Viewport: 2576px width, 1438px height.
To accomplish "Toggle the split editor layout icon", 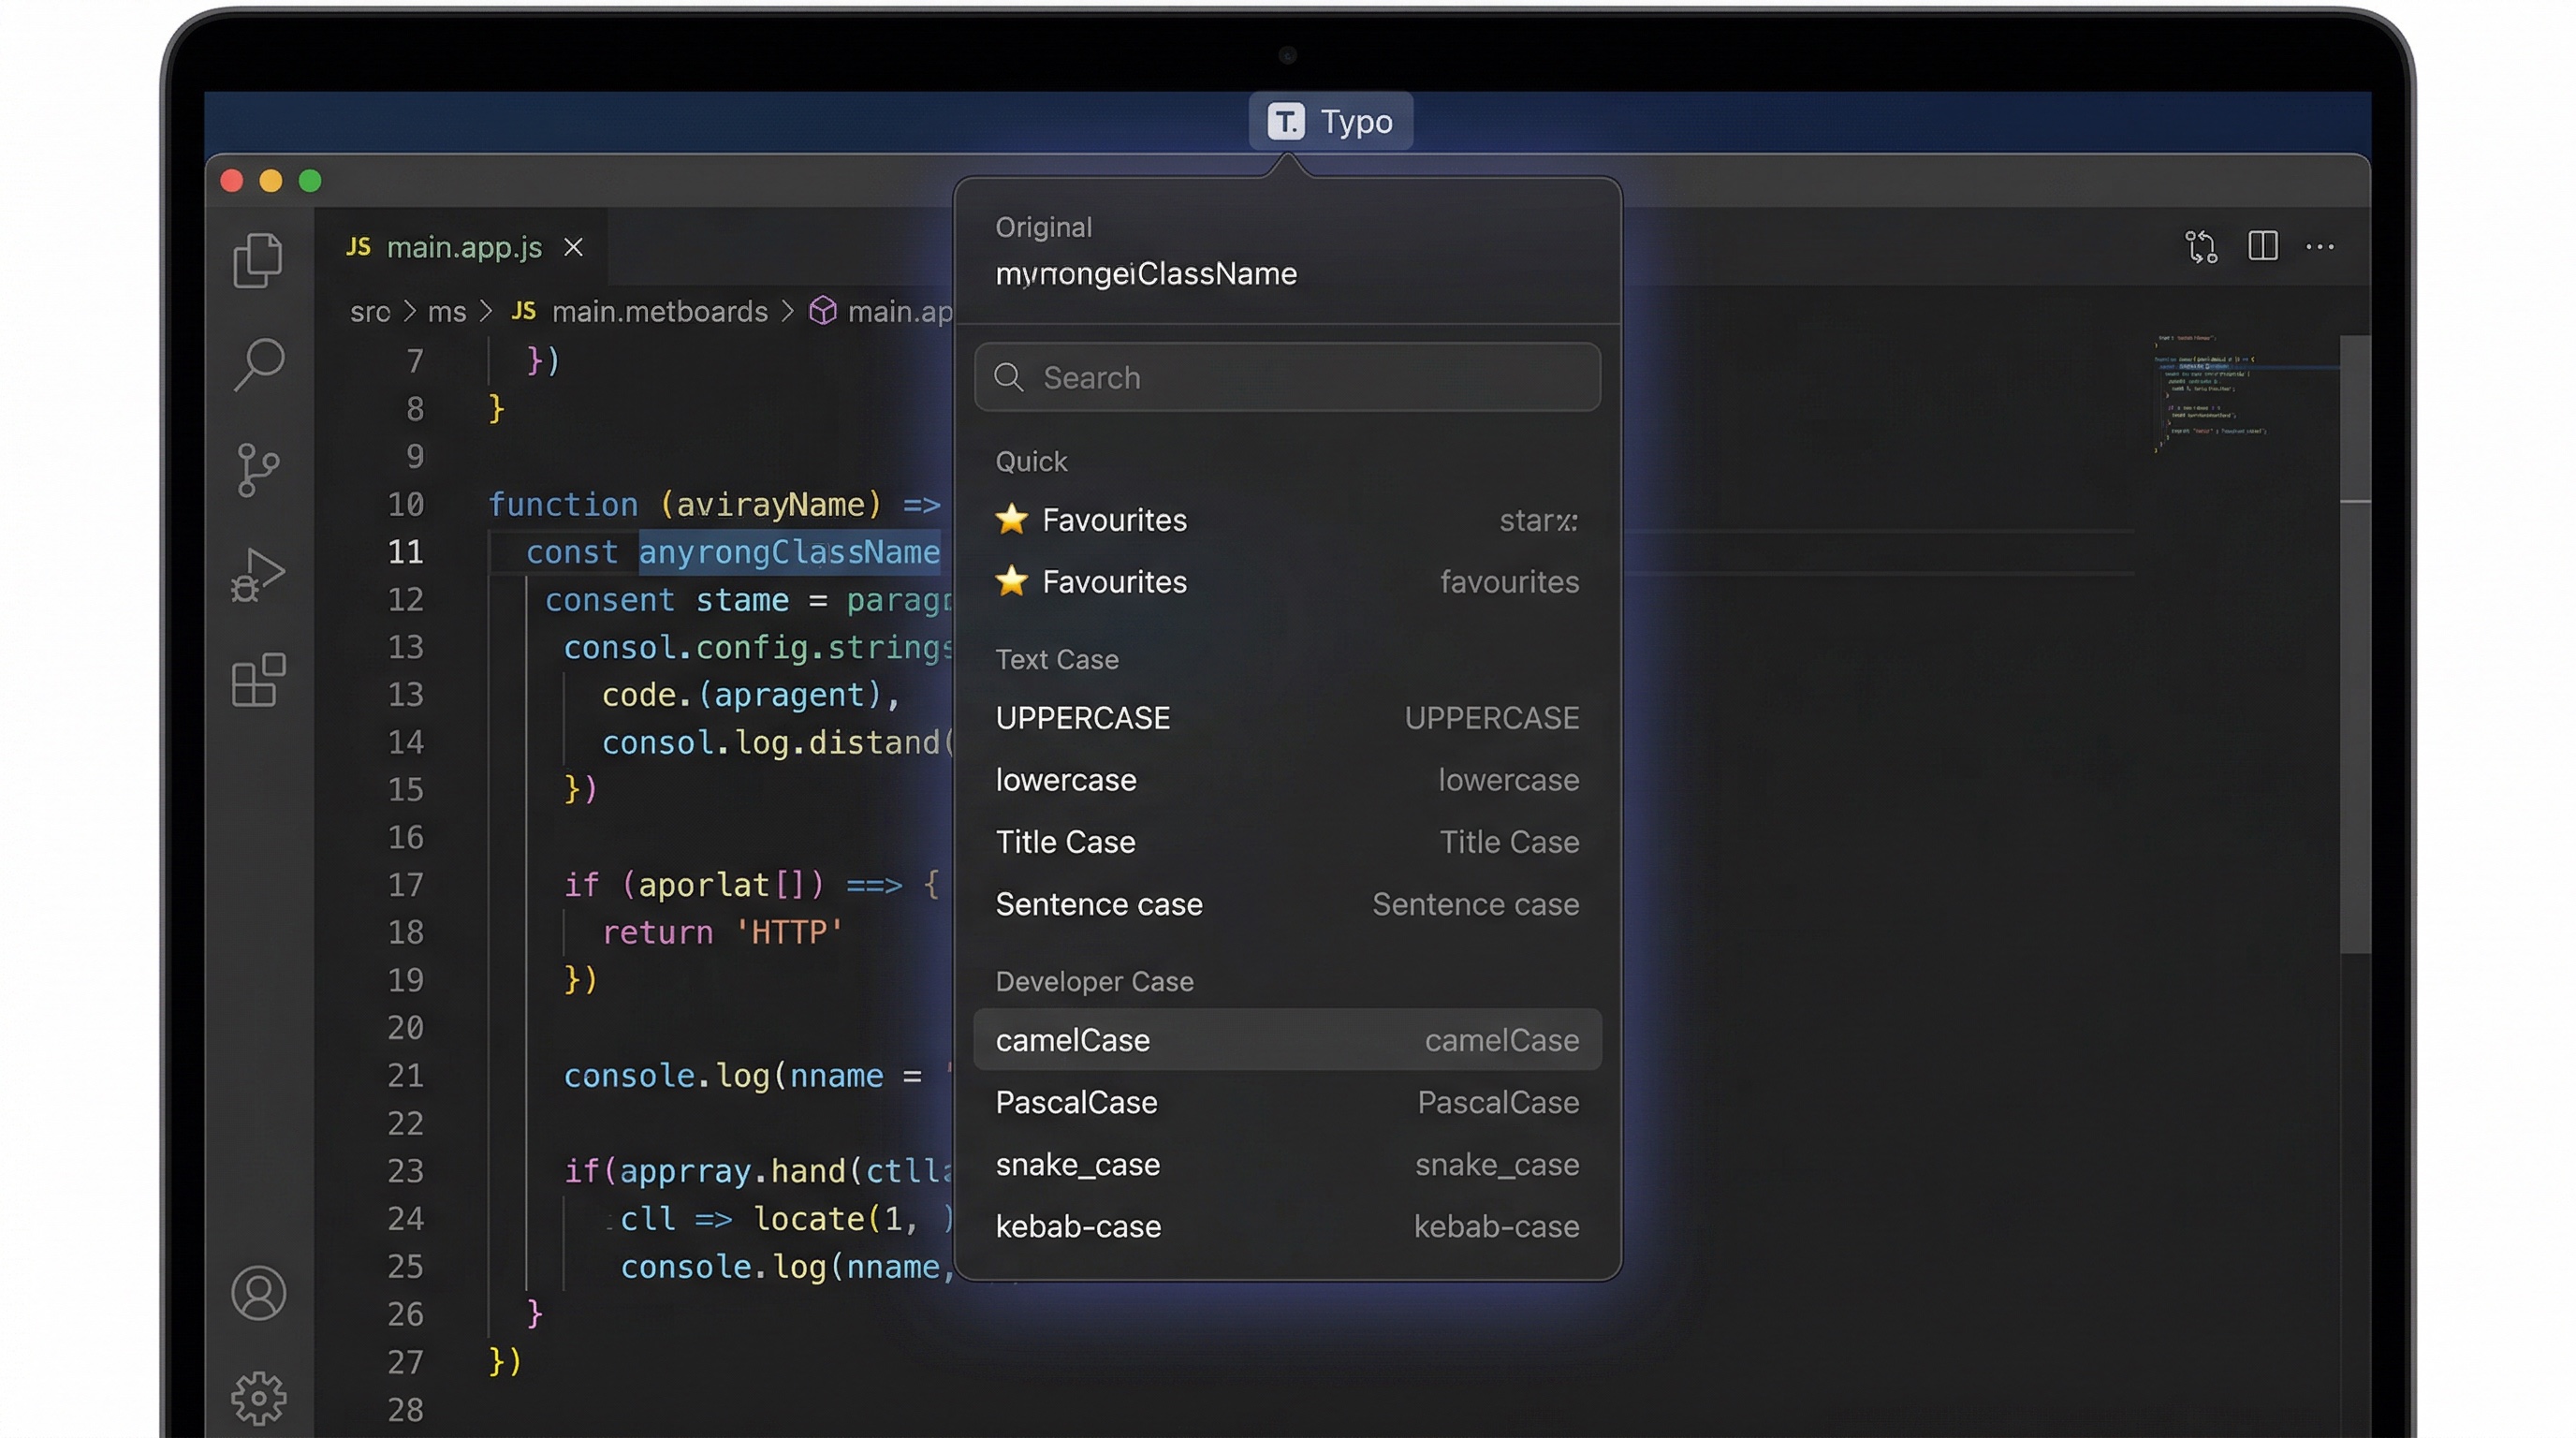I will point(2262,246).
